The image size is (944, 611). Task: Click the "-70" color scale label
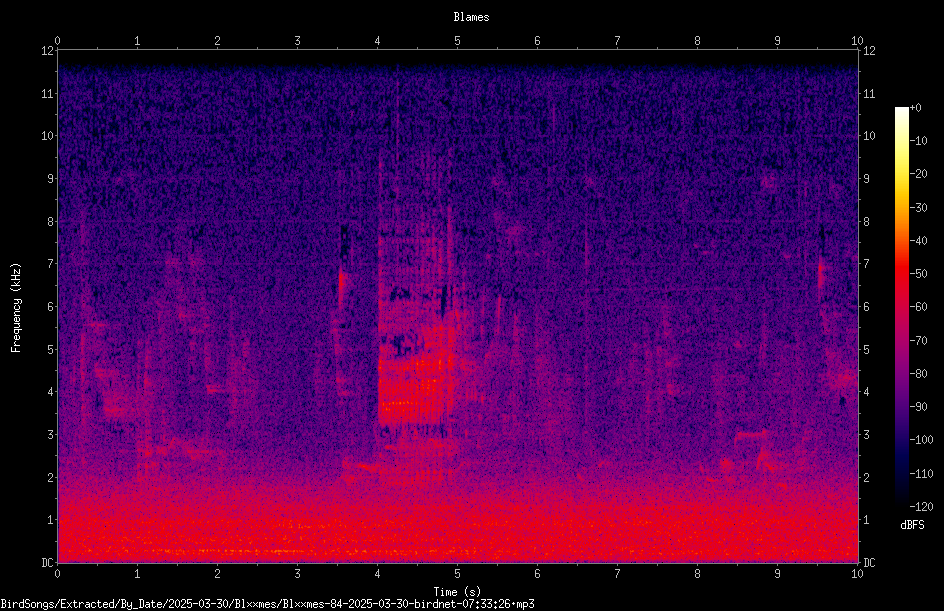point(919,341)
